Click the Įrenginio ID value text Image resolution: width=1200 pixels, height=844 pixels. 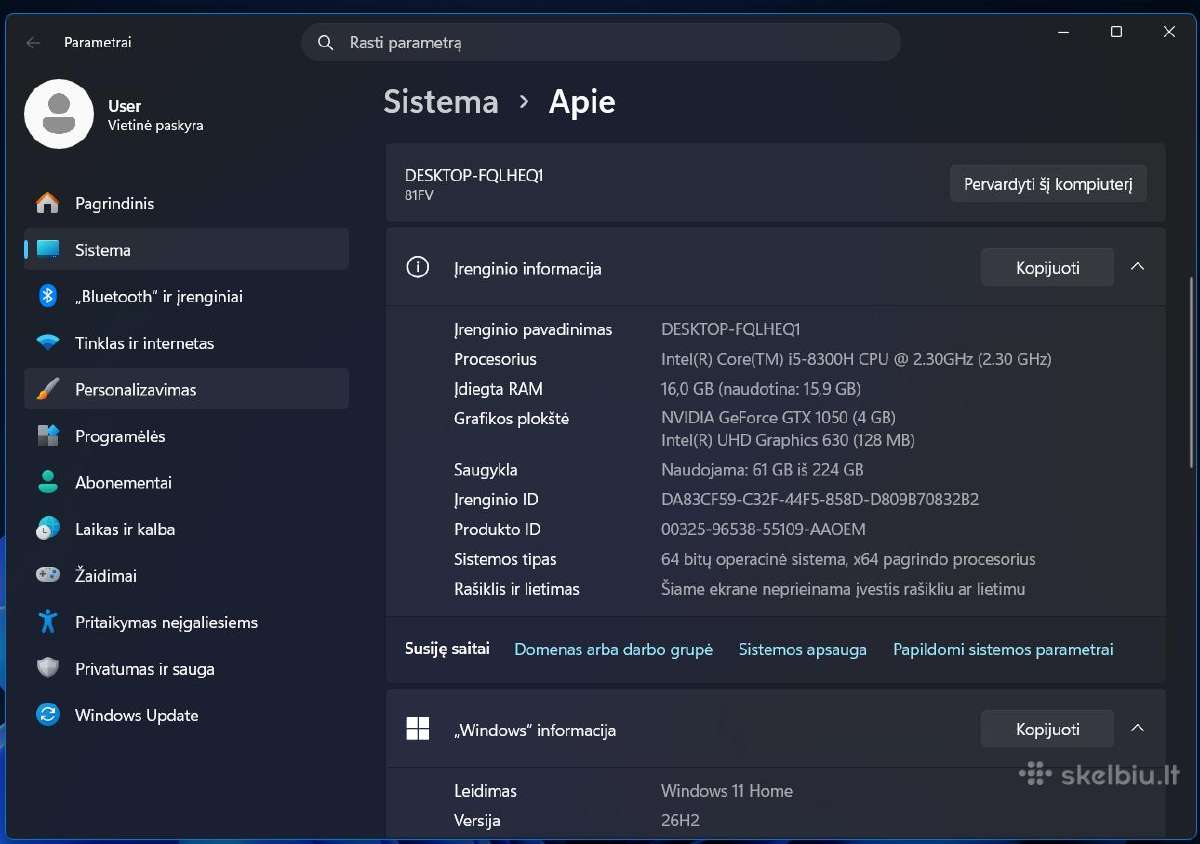[820, 499]
